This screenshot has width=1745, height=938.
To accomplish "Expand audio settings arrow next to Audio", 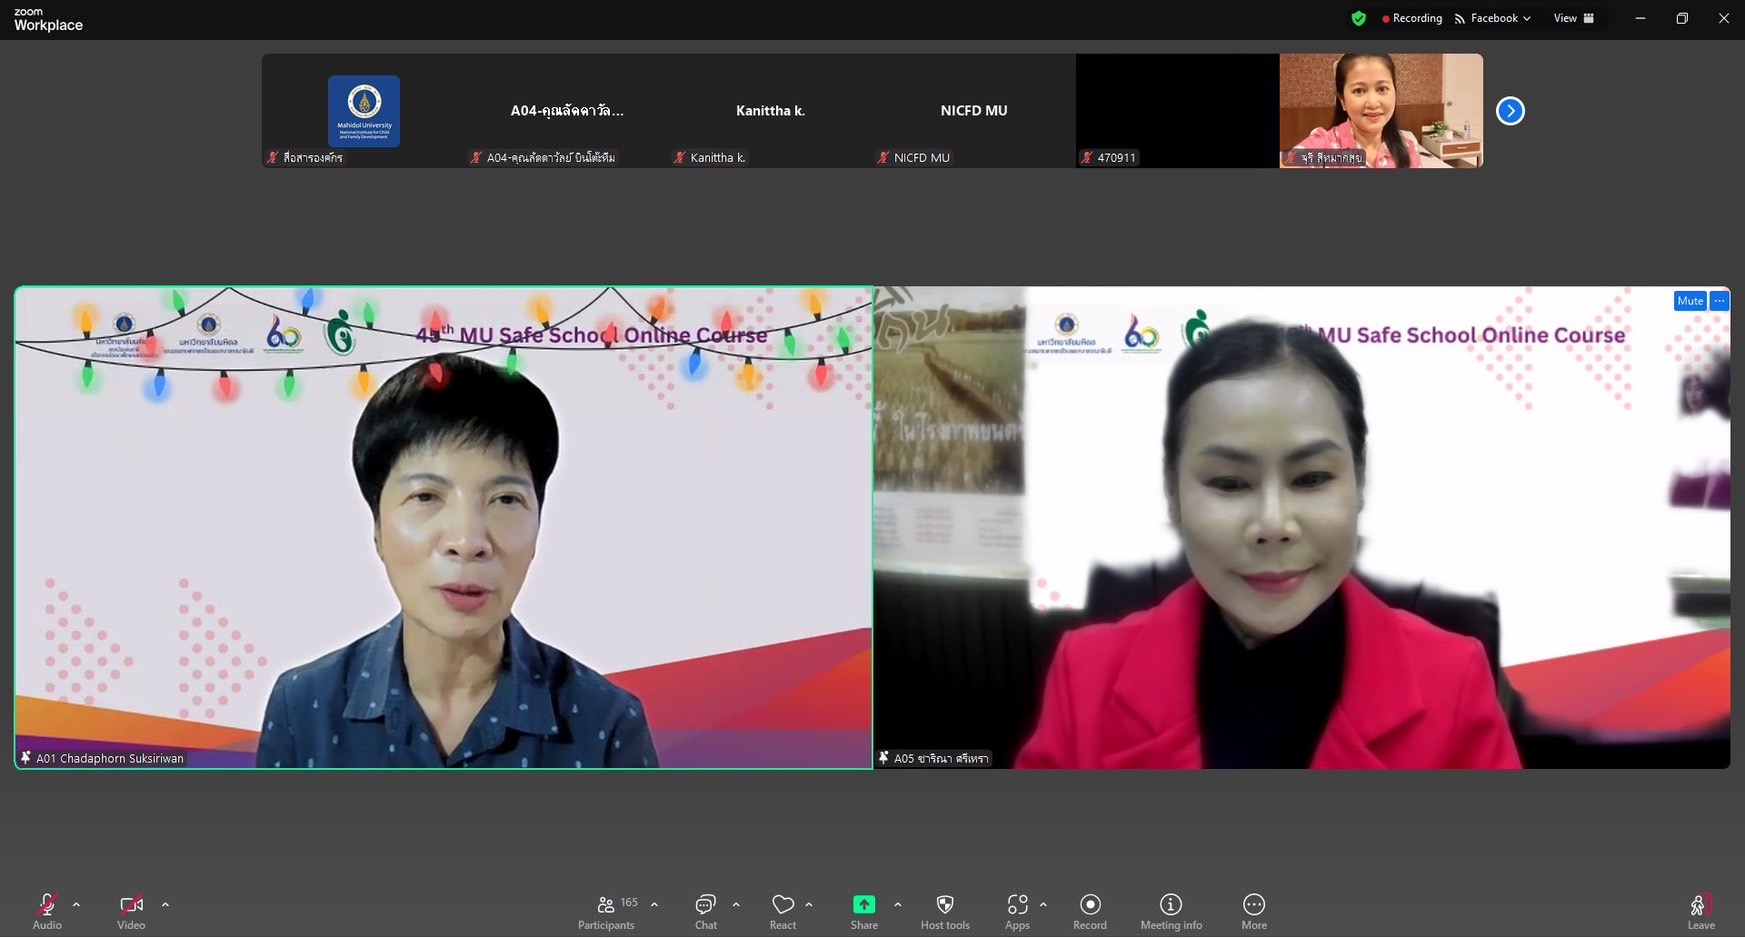I will pyautogui.click(x=77, y=905).
